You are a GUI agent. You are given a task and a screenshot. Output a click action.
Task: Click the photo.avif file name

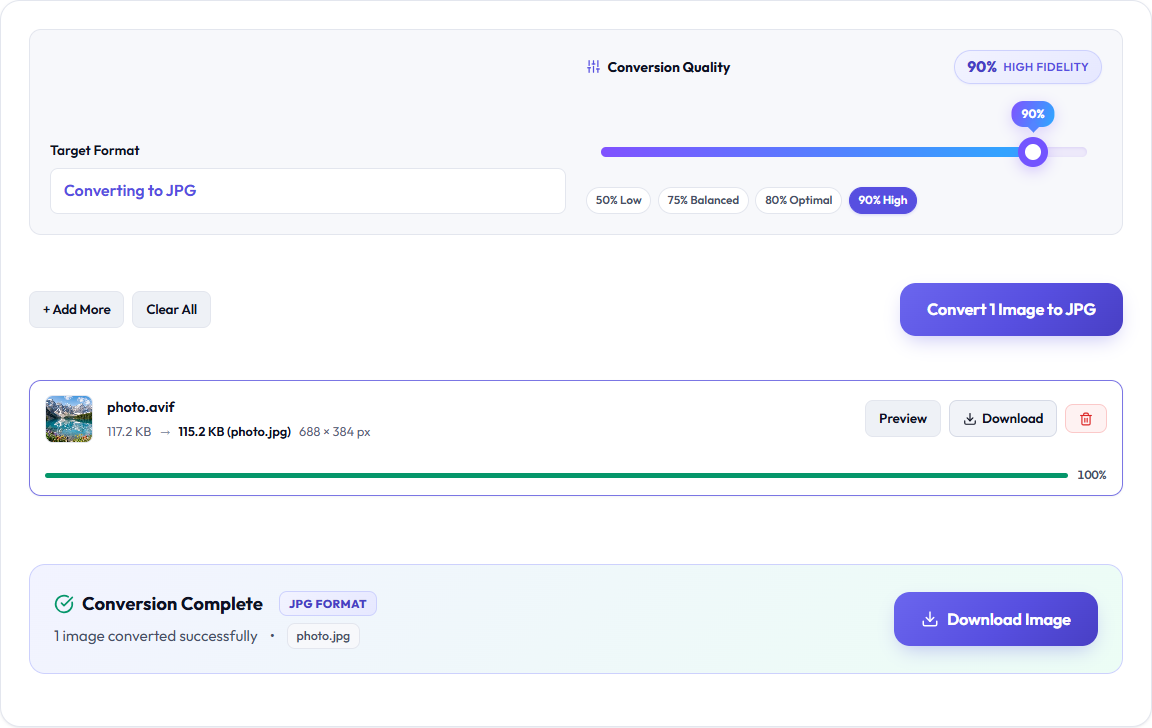(141, 407)
